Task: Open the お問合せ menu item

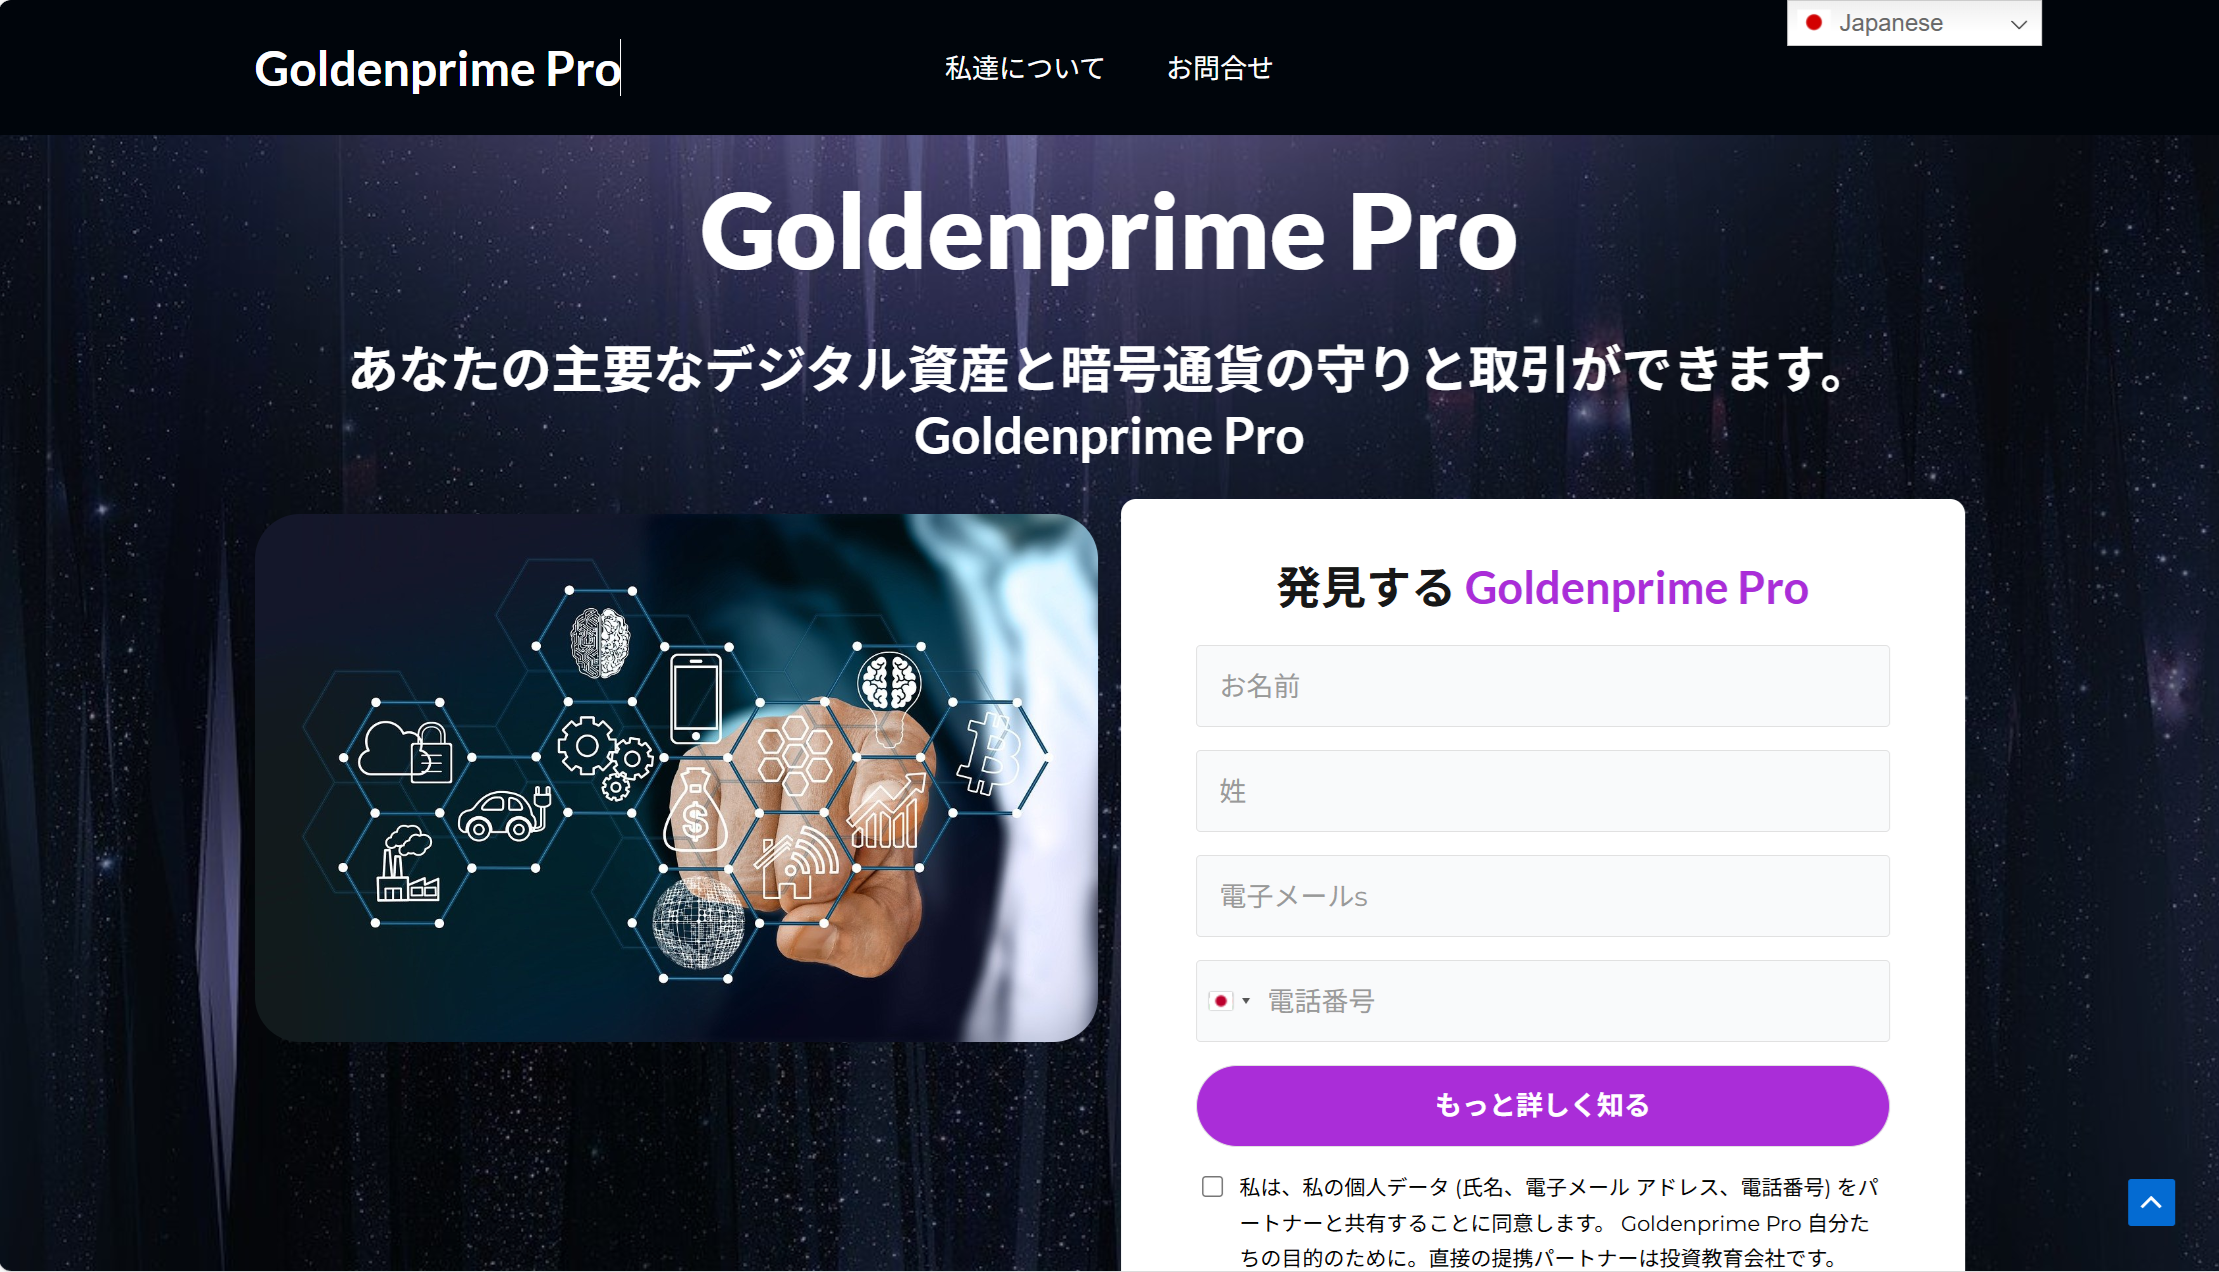Action: 1219,68
